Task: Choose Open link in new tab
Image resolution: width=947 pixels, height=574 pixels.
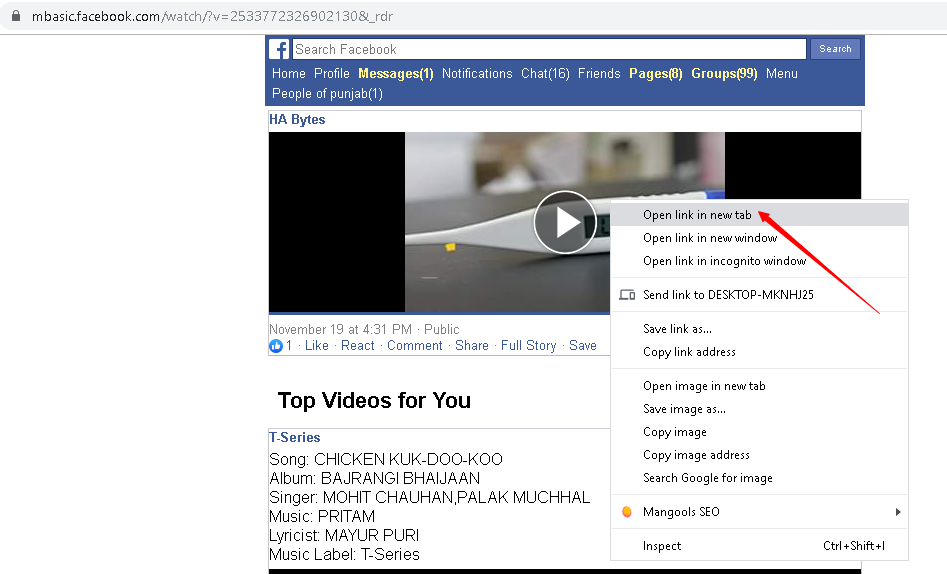Action: click(x=759, y=215)
